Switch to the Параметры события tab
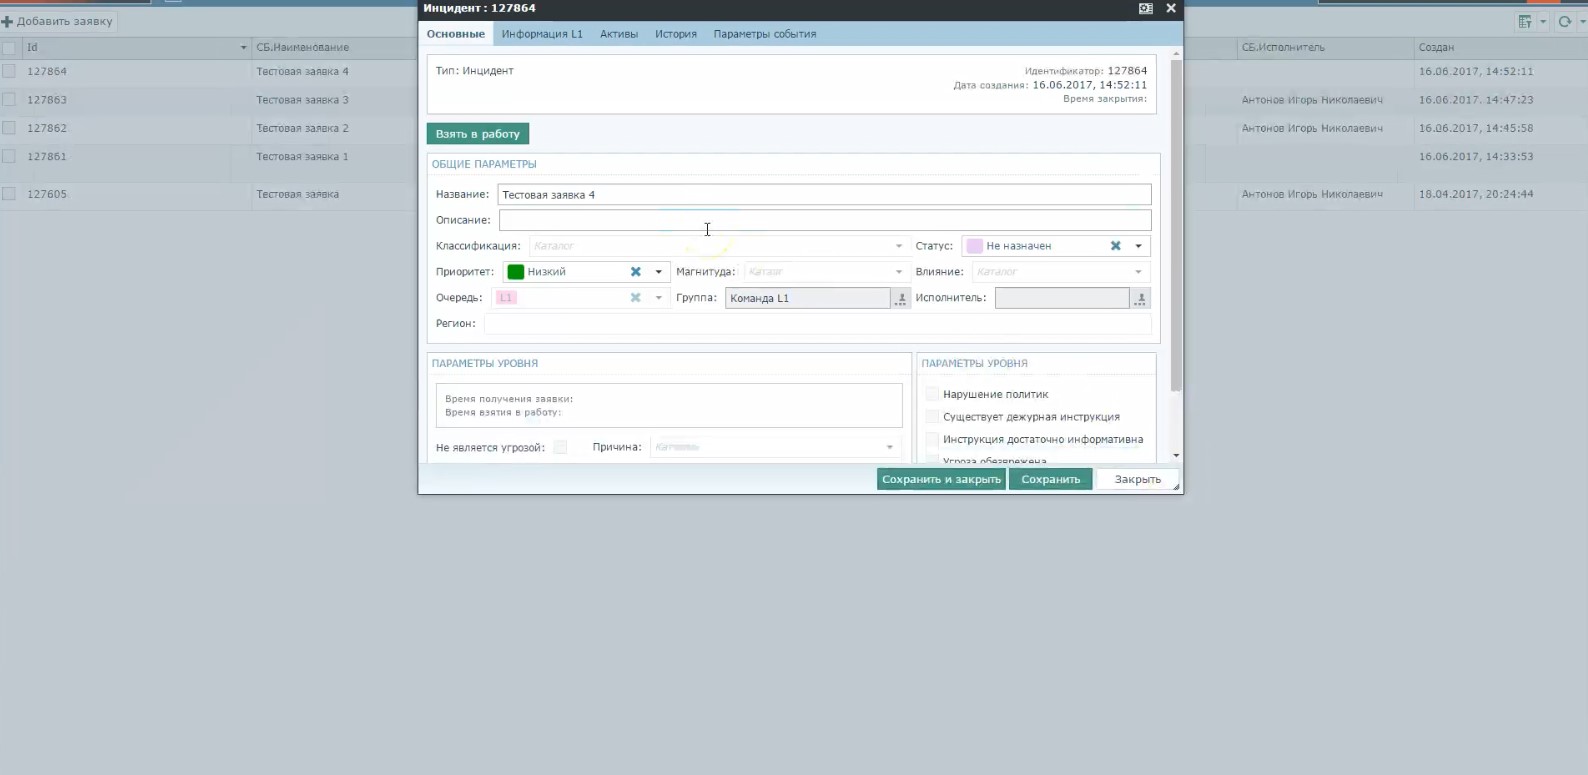Screen dimensions: 1588x775 point(765,34)
